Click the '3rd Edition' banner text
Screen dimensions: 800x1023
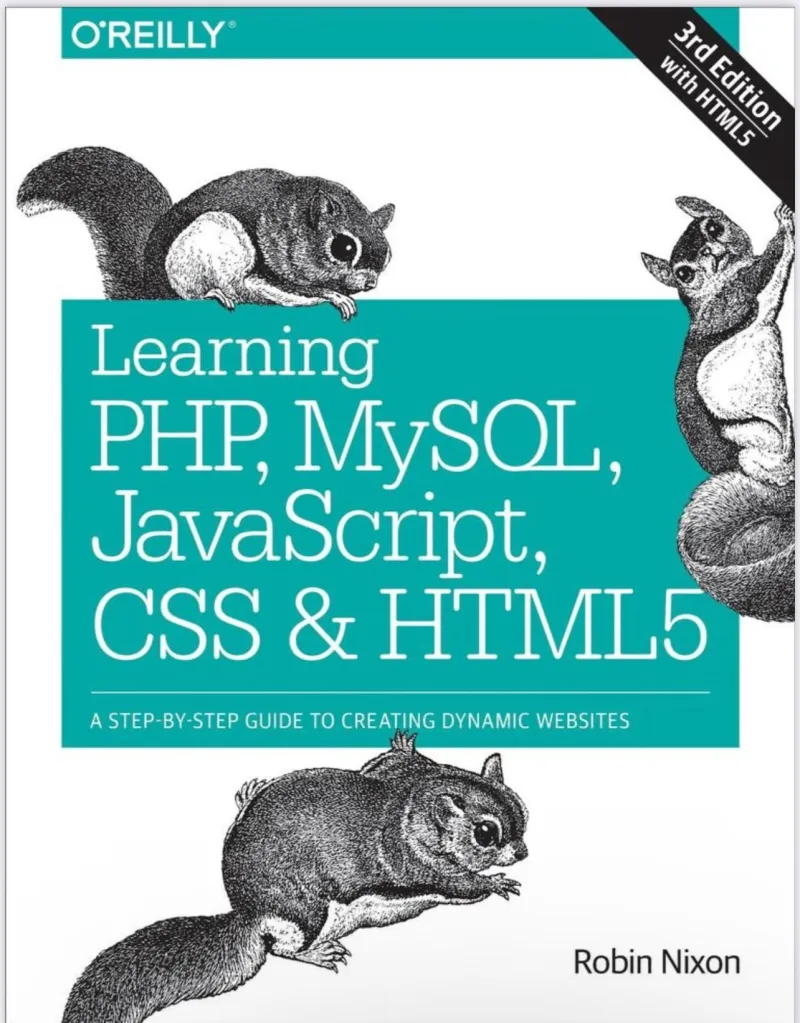coord(726,74)
